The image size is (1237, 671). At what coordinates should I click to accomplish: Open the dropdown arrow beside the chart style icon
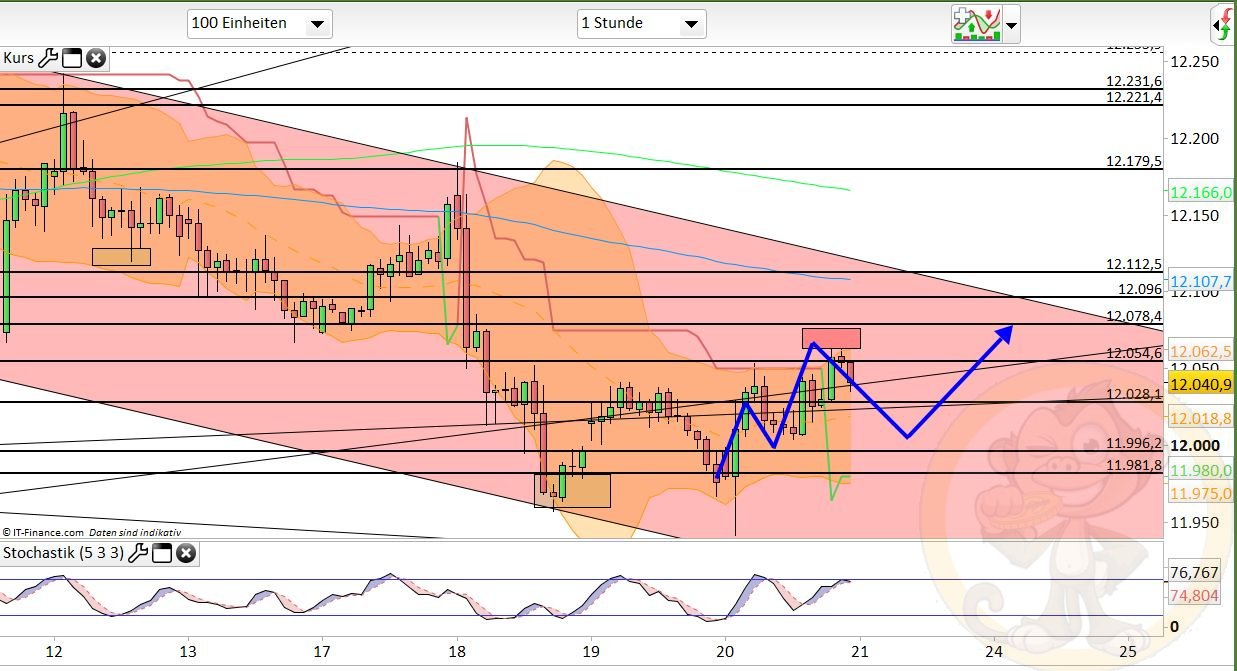click(1010, 25)
